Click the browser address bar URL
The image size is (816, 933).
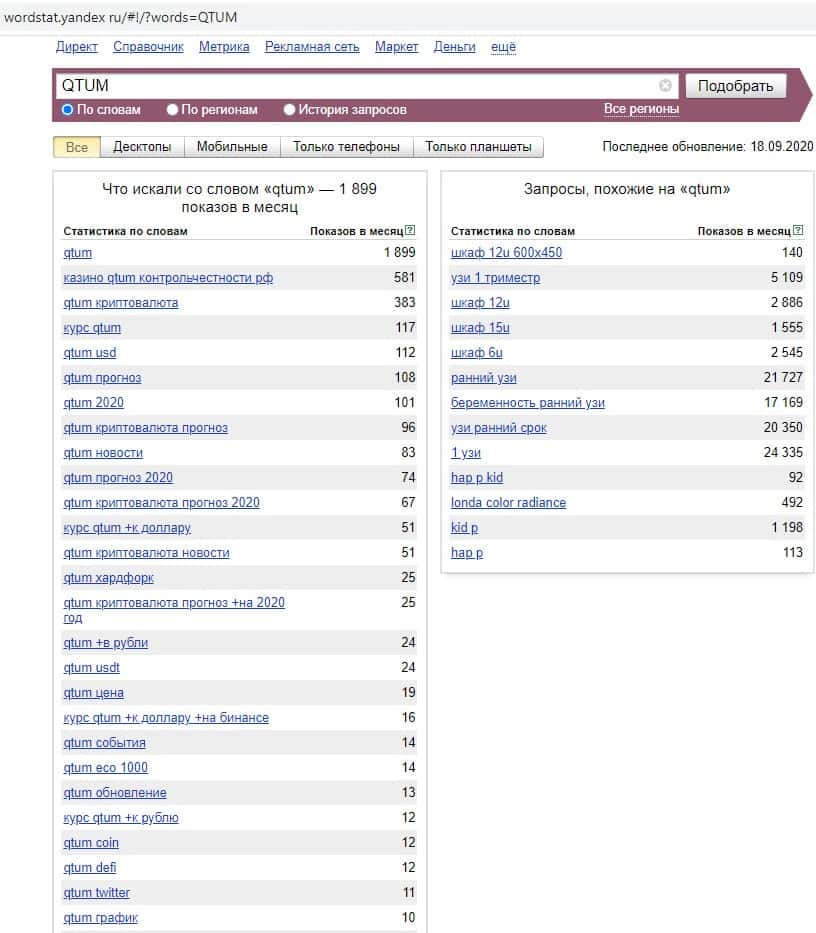[120, 18]
